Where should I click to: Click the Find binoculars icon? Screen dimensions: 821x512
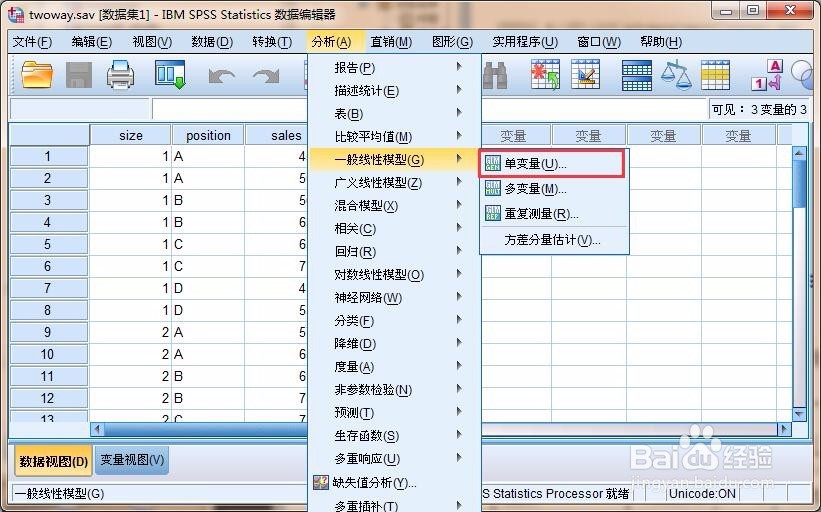(x=495, y=75)
